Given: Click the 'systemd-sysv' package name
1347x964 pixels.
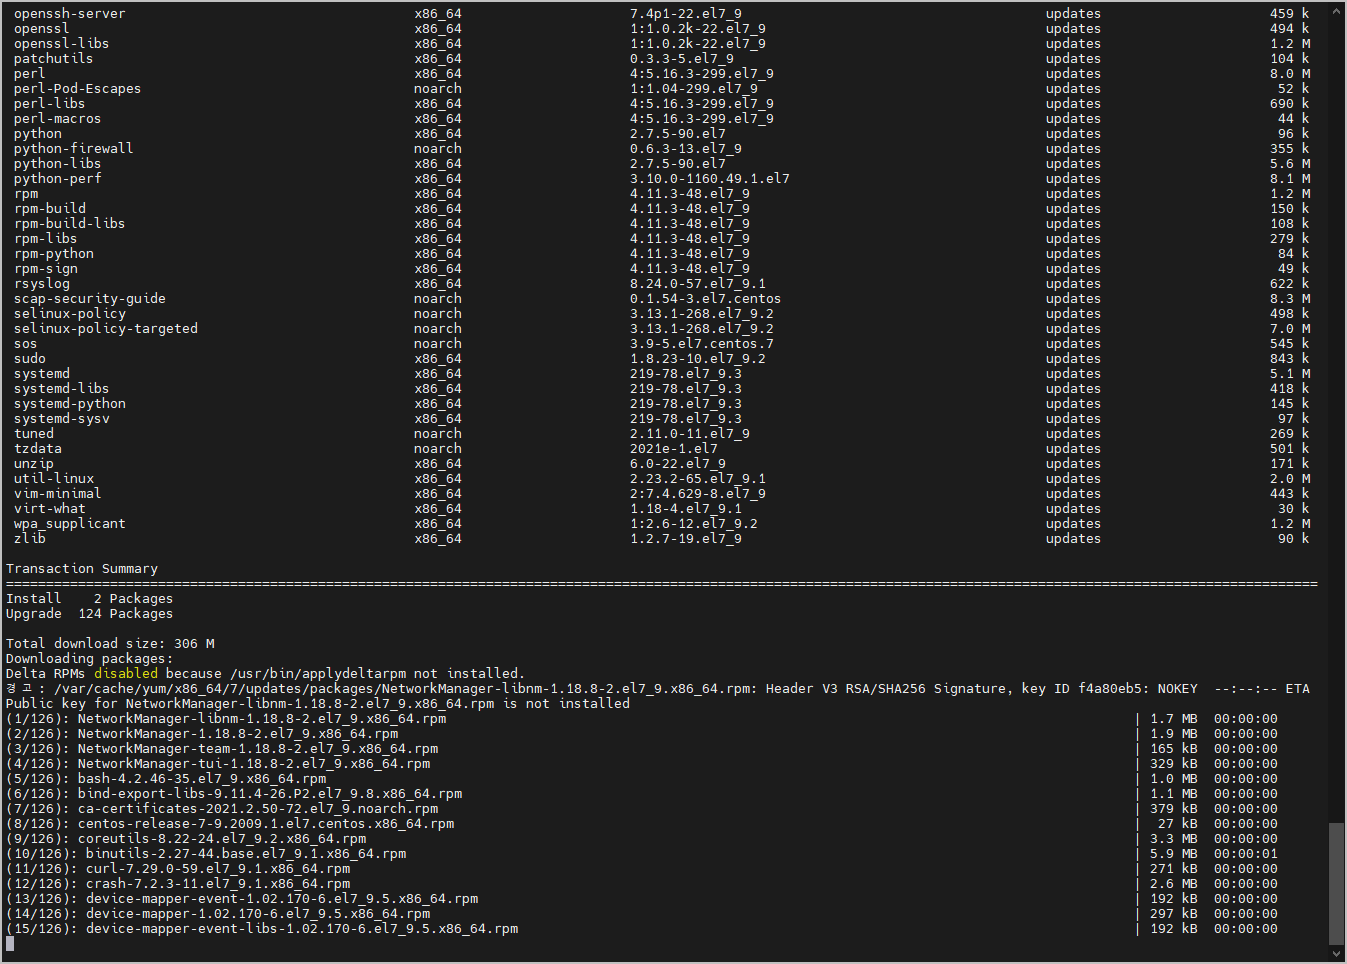Looking at the screenshot, I should coord(62,419).
